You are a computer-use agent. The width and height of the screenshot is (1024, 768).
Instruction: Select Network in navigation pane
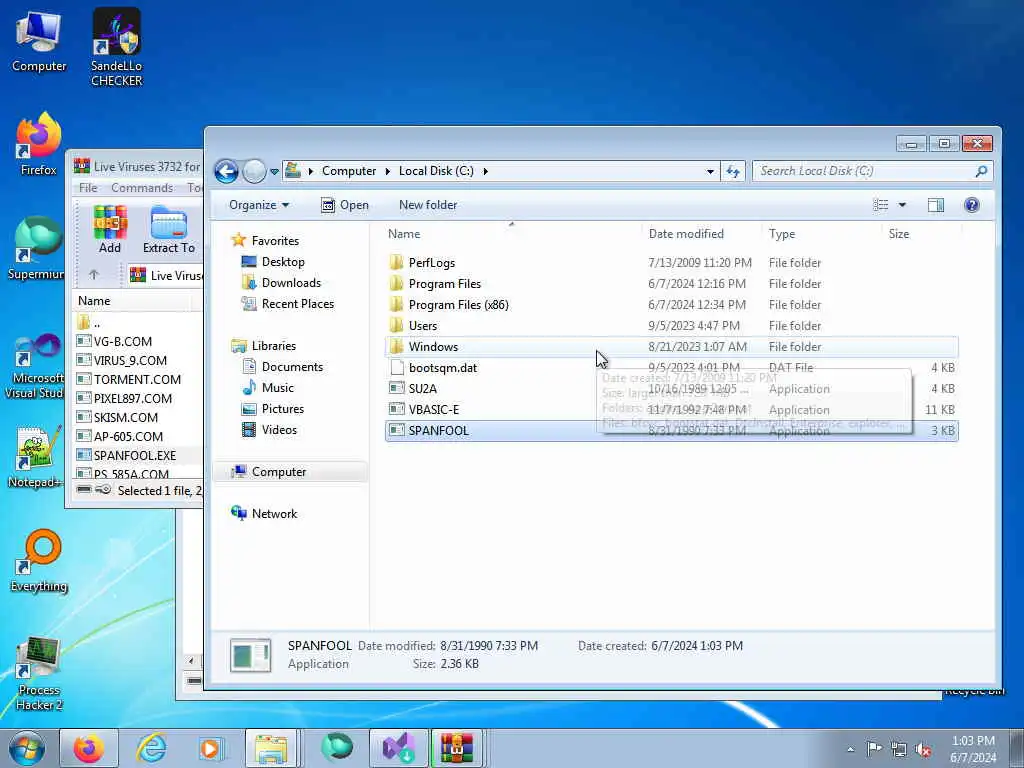tap(274, 514)
